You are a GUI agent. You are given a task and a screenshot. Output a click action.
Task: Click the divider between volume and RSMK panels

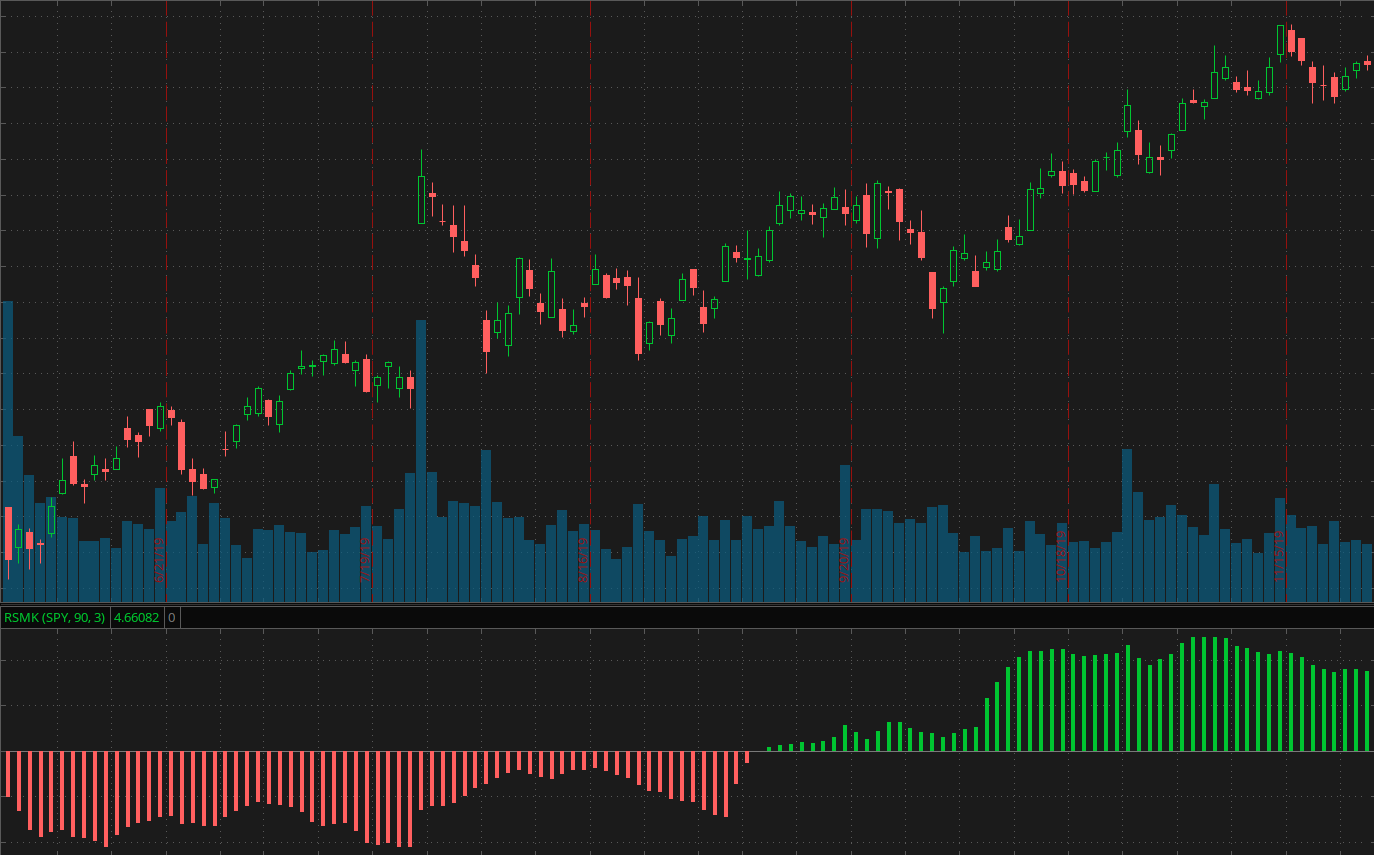[x=687, y=605]
